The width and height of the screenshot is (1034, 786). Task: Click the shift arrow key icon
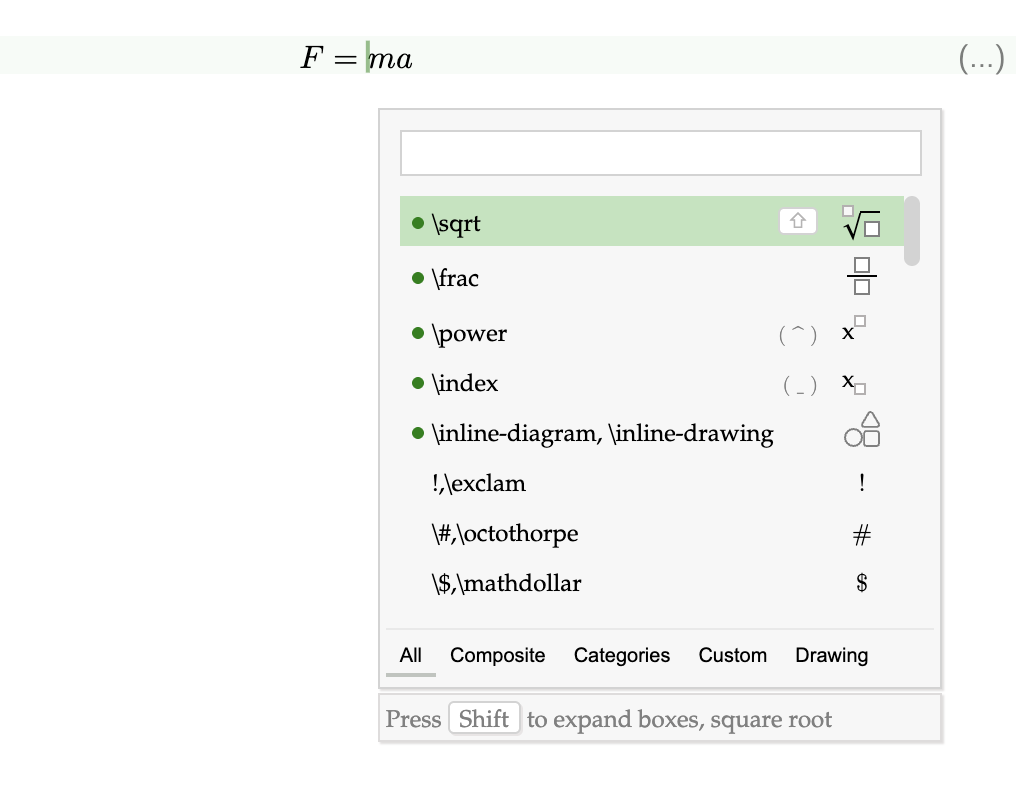[798, 222]
